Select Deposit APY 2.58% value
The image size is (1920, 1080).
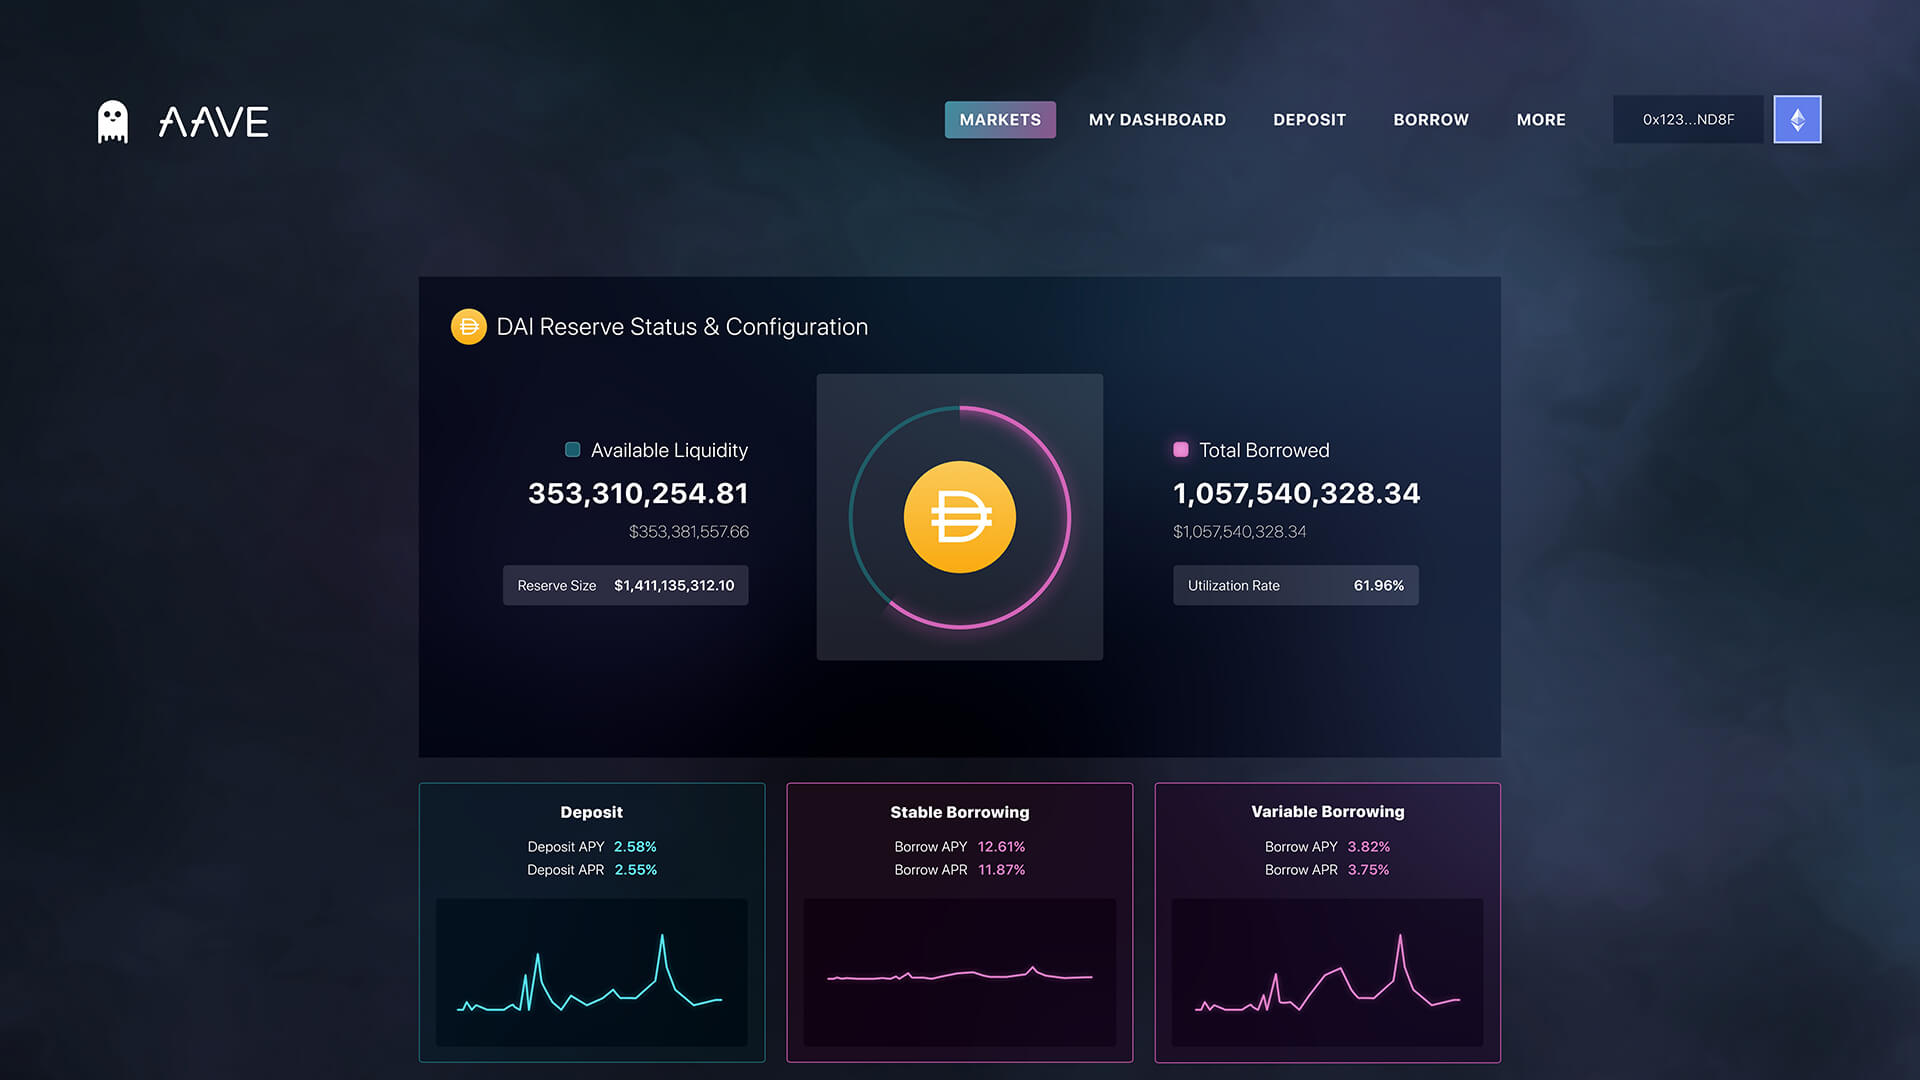(x=635, y=847)
